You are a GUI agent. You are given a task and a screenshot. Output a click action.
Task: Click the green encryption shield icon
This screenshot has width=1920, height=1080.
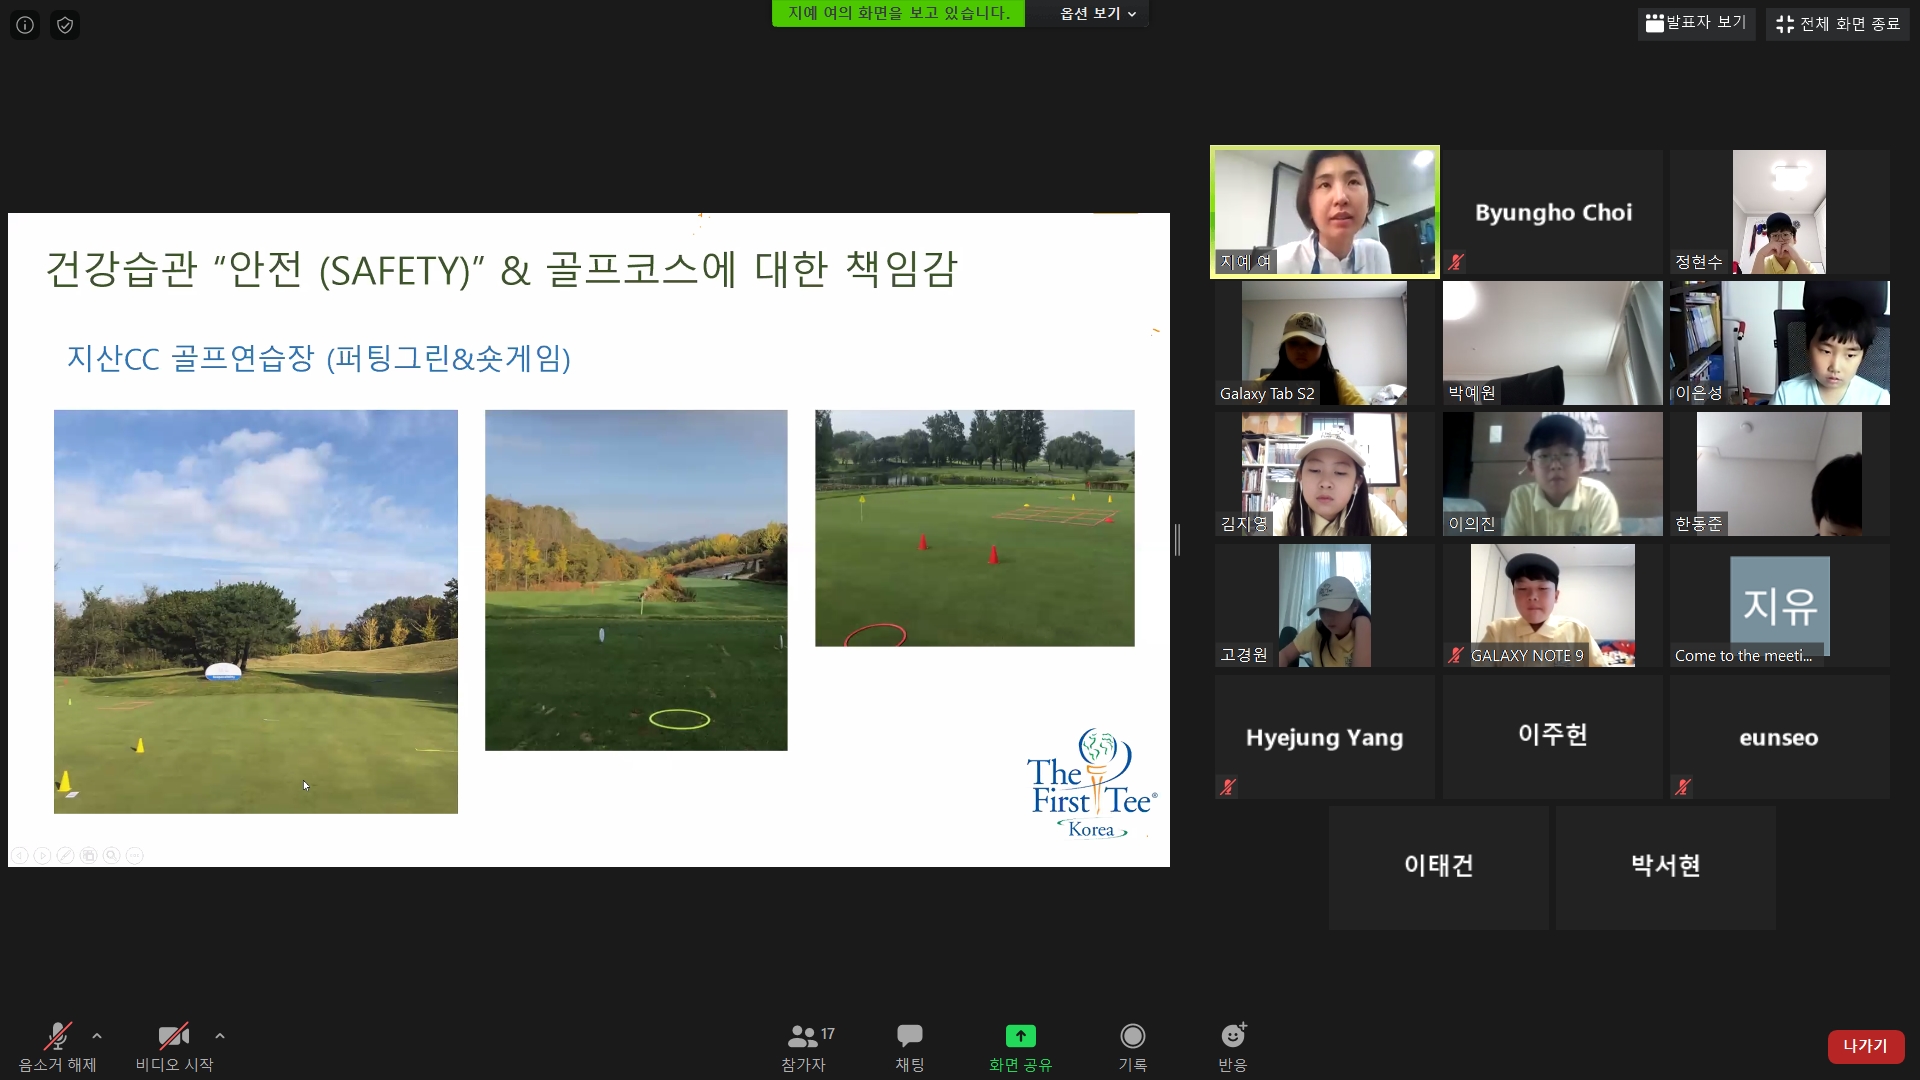(65, 25)
